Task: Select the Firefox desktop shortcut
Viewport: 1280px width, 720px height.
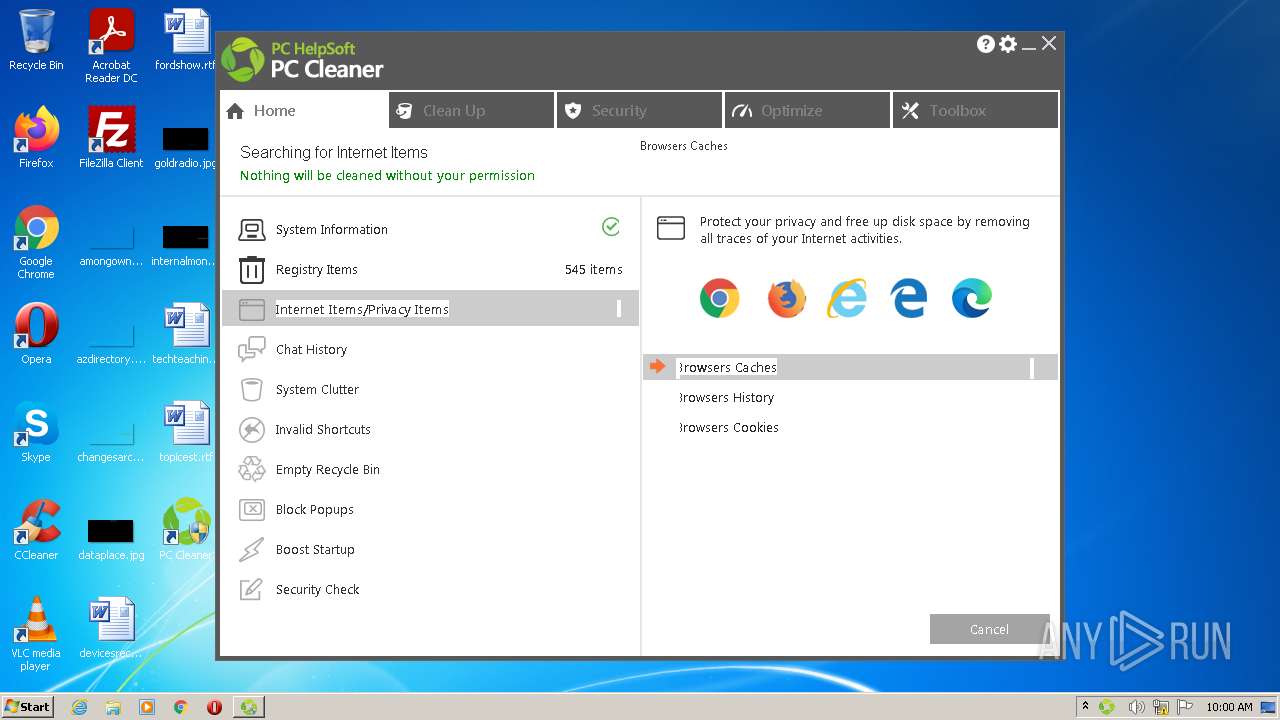Action: pyautogui.click(x=36, y=138)
